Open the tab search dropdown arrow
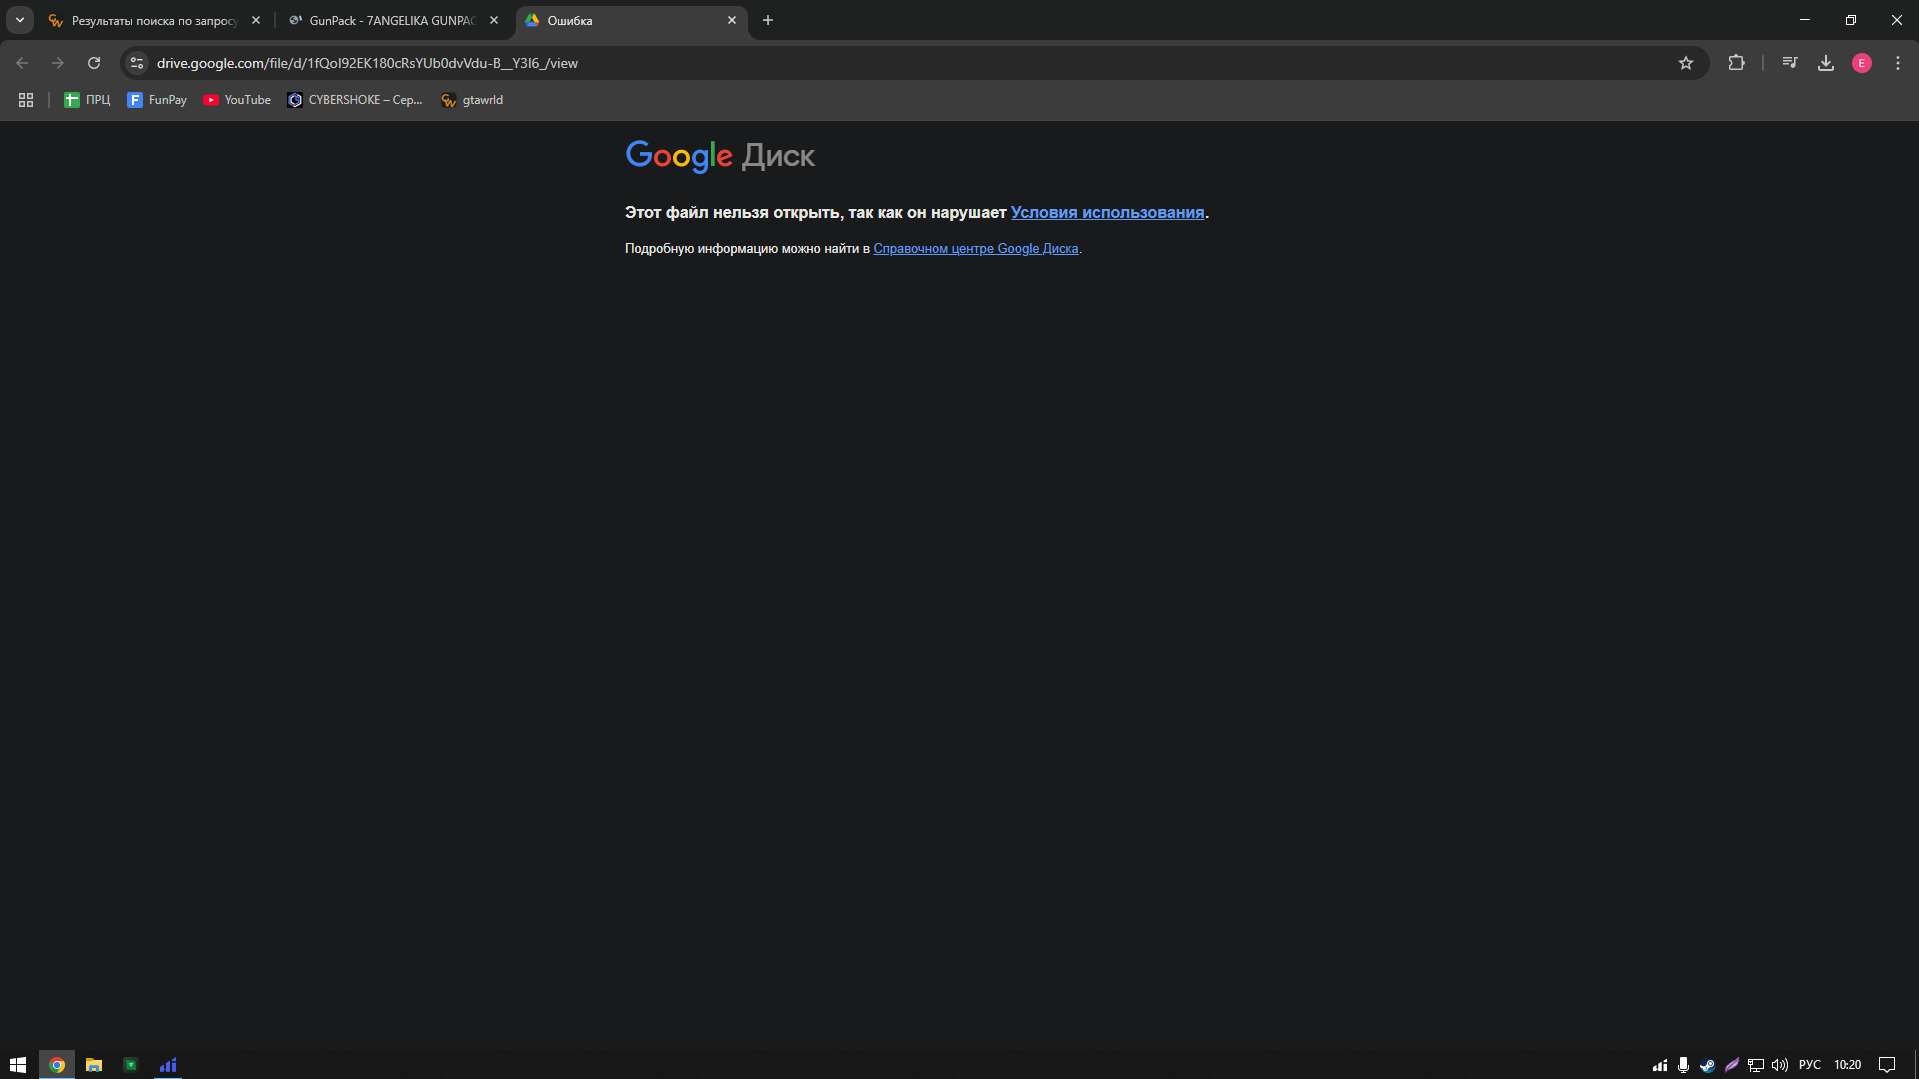Viewport: 1919px width, 1079px height. [20, 20]
